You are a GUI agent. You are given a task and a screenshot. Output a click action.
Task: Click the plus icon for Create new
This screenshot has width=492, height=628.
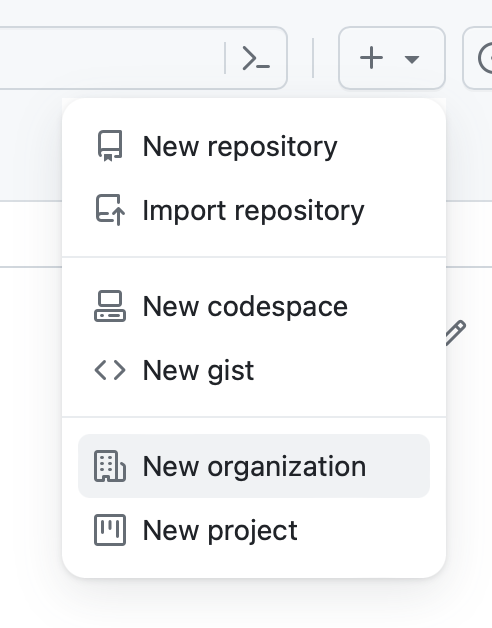(x=371, y=58)
